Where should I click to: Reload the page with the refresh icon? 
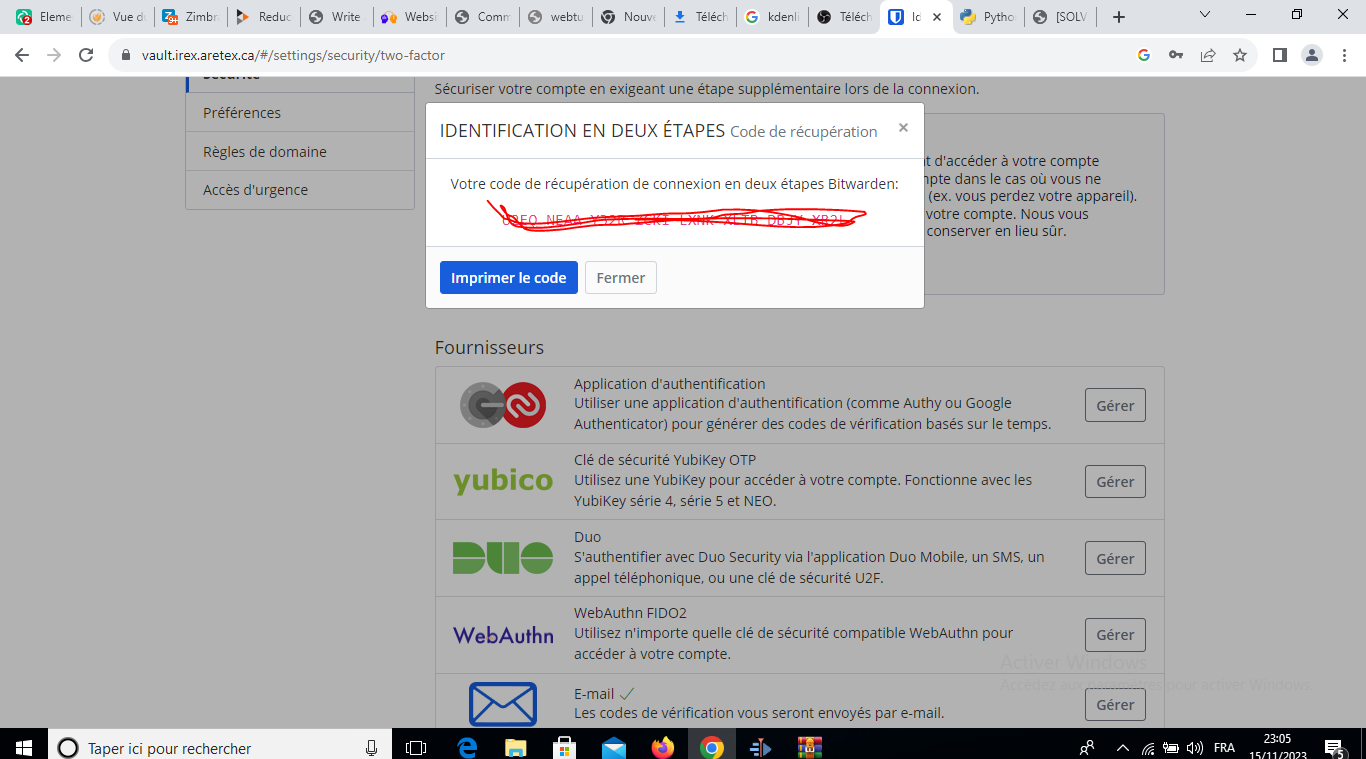86,55
